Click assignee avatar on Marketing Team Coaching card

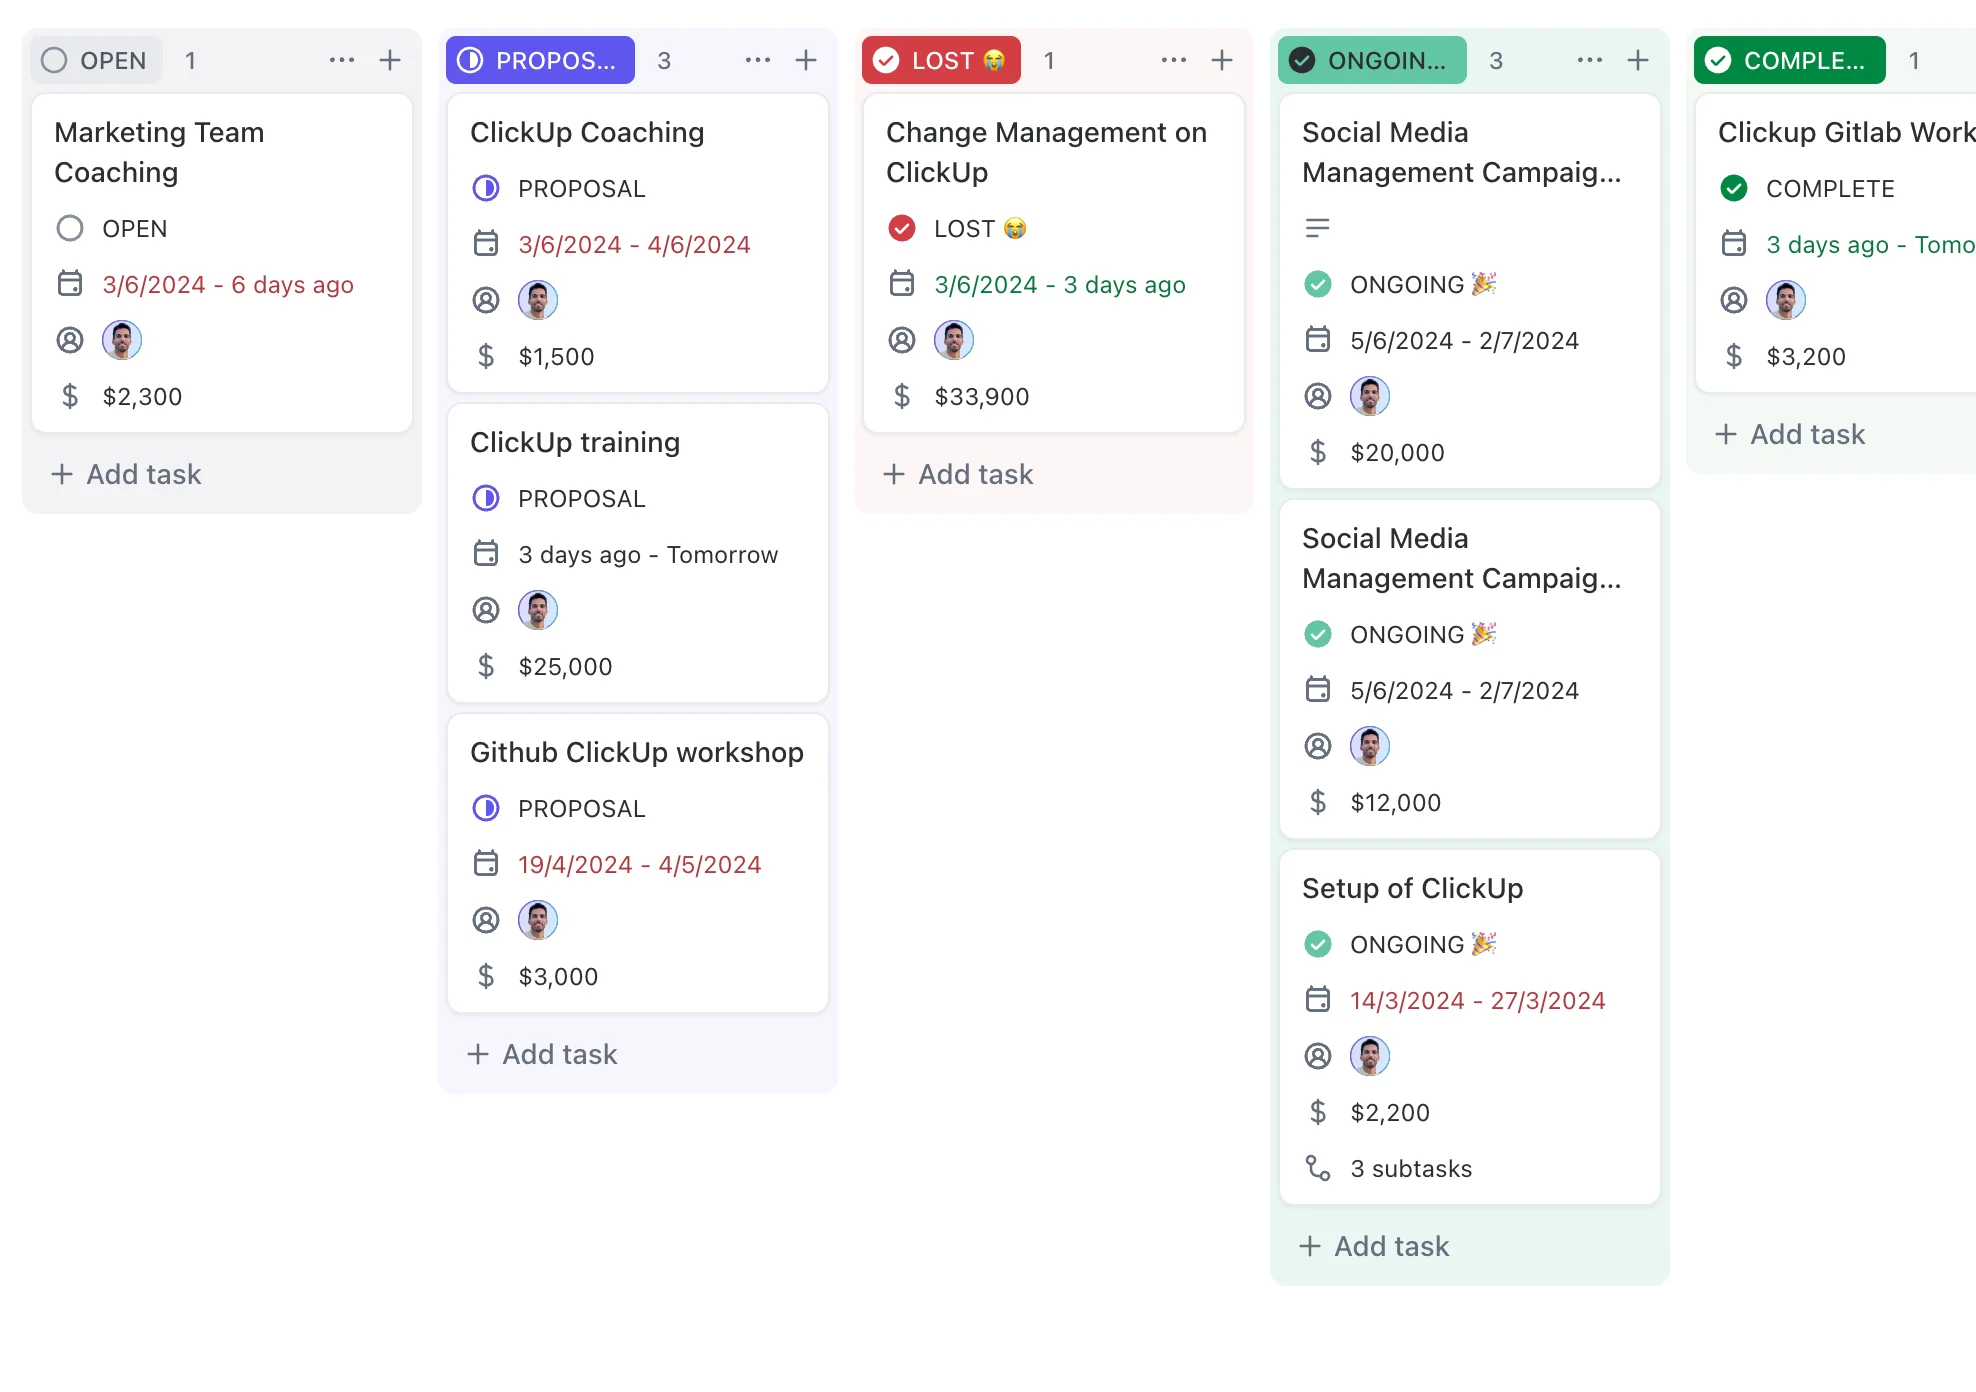pyautogui.click(x=122, y=340)
